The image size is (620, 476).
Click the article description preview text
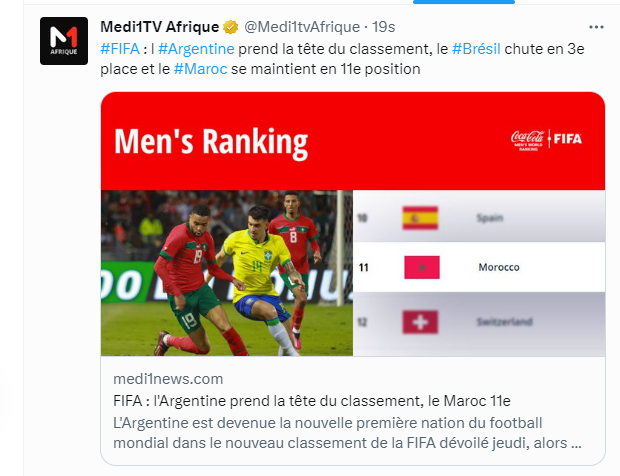pos(347,433)
